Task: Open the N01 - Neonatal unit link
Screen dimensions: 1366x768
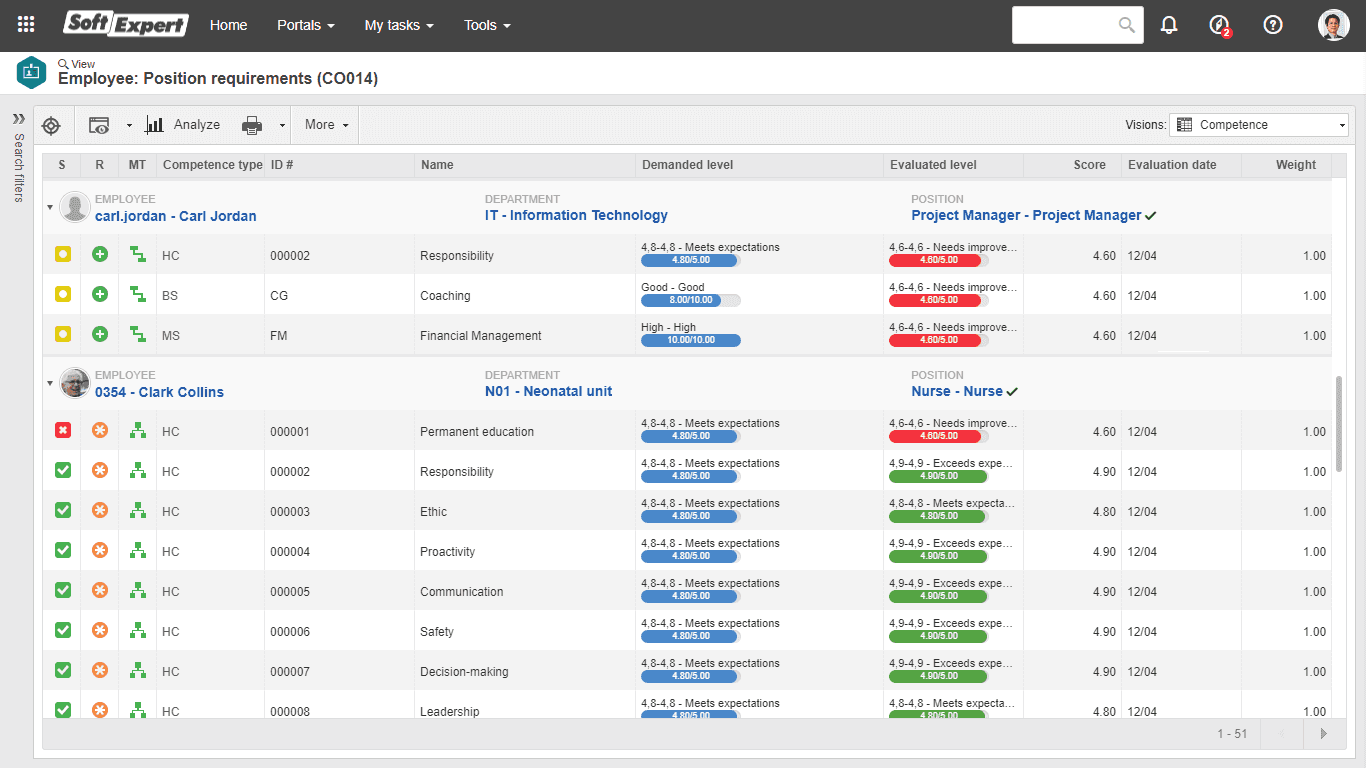Action: tap(548, 391)
